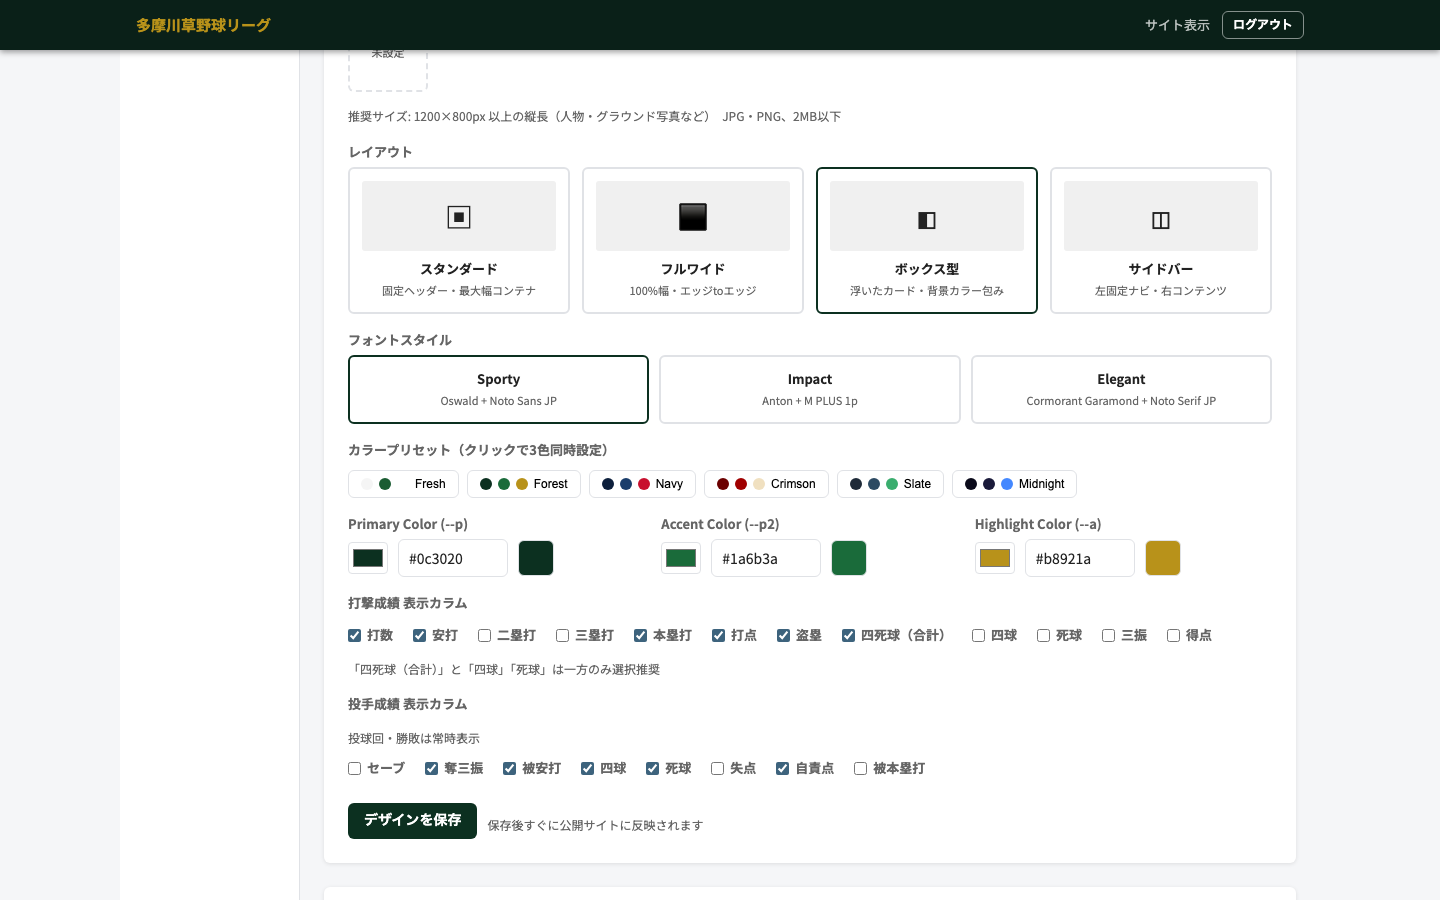Image resolution: width=1440 pixels, height=900 pixels.
Task: Click the ログアウト button
Action: pyautogui.click(x=1262, y=25)
